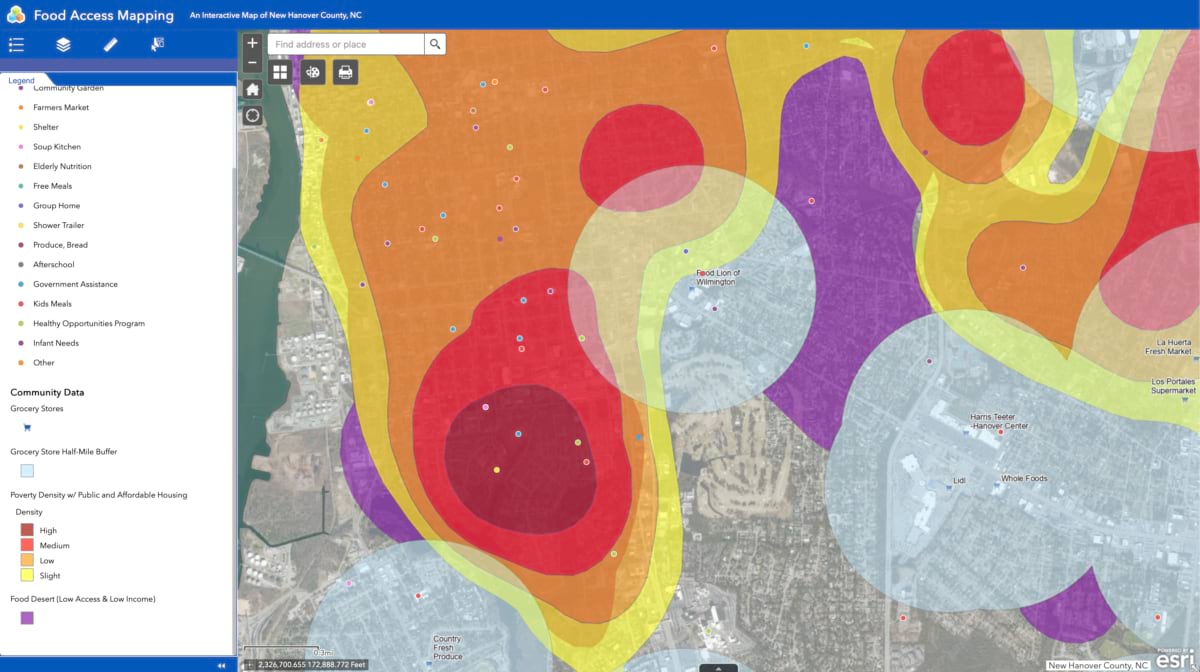
Task: Open the Print widget
Action: pos(345,72)
